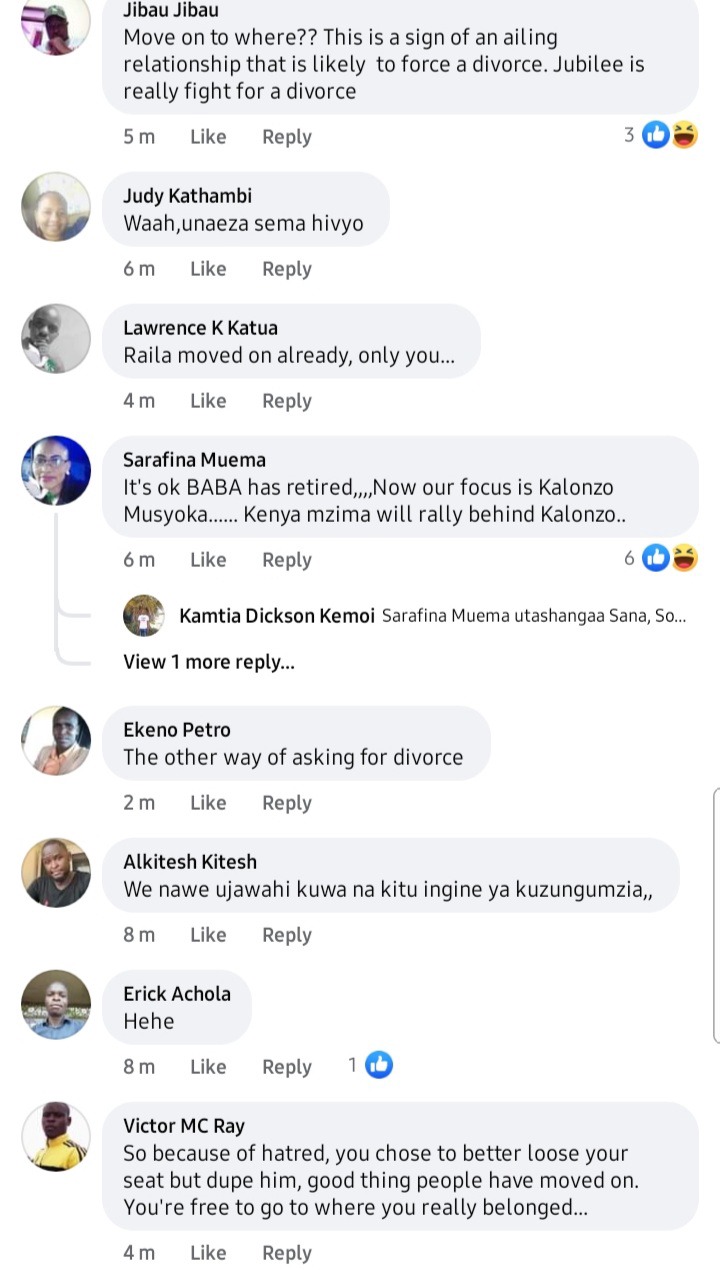Click reaction icons on Jibau Jibau's comment
The image size is (720, 1270).
click(x=669, y=135)
